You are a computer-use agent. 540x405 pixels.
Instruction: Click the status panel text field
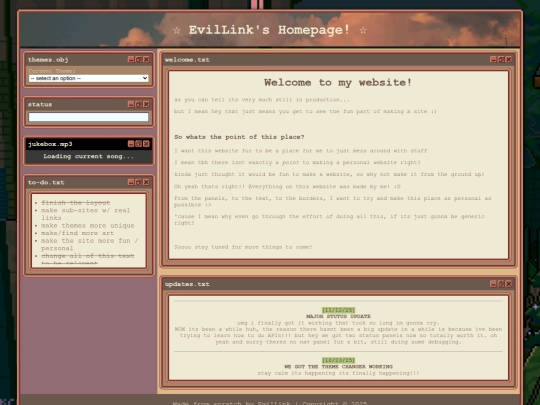(x=89, y=117)
